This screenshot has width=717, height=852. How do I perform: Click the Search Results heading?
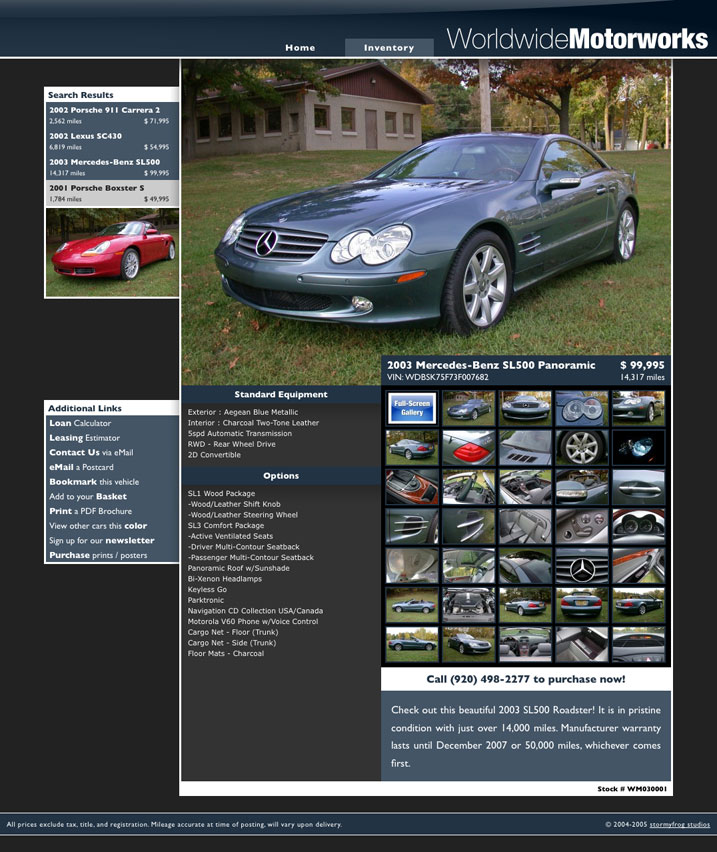pos(80,95)
